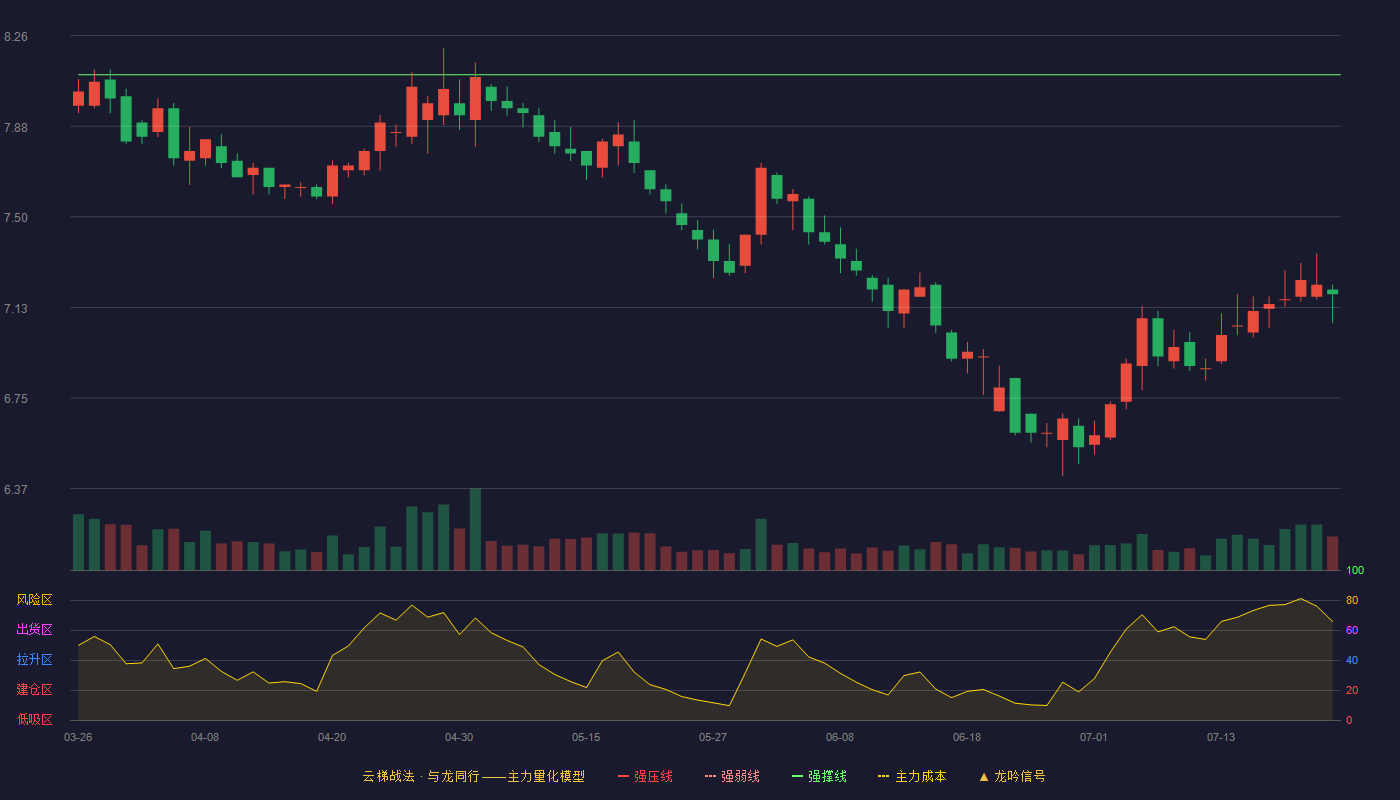Click the 03-26 date axis label
This screenshot has width=1400, height=800.
click(78, 737)
